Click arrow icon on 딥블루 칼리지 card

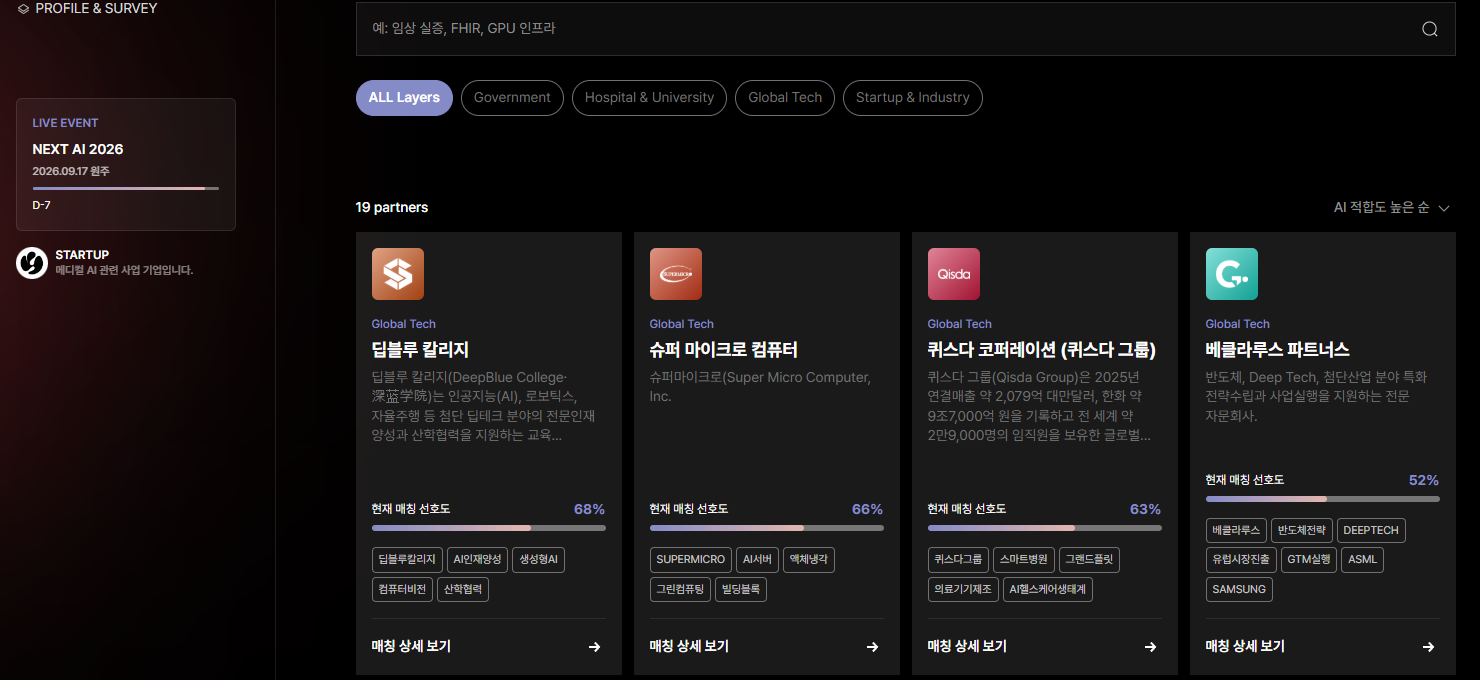[x=594, y=647]
